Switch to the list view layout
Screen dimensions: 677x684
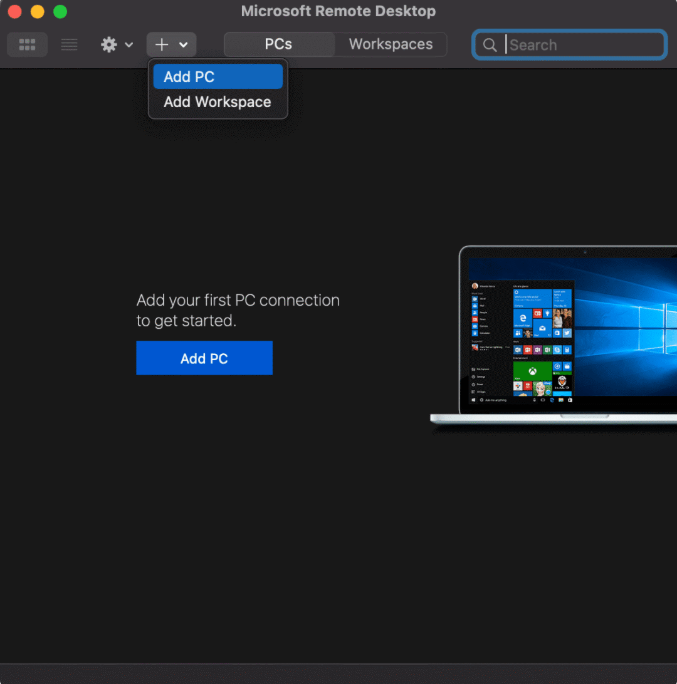point(69,45)
